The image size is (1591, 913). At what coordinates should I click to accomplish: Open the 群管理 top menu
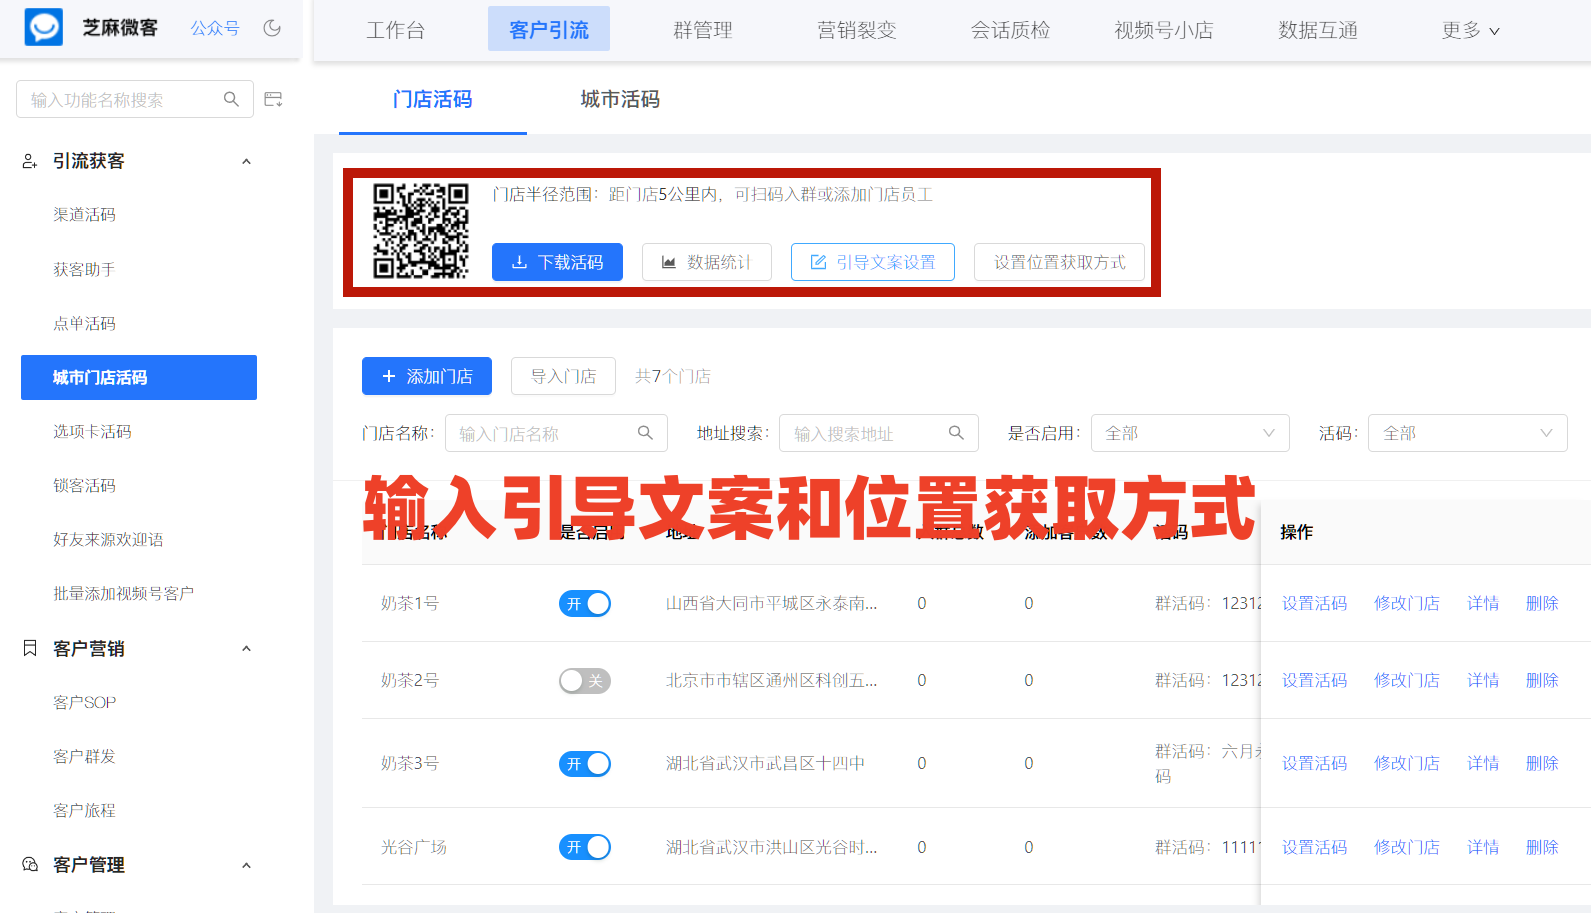(703, 30)
